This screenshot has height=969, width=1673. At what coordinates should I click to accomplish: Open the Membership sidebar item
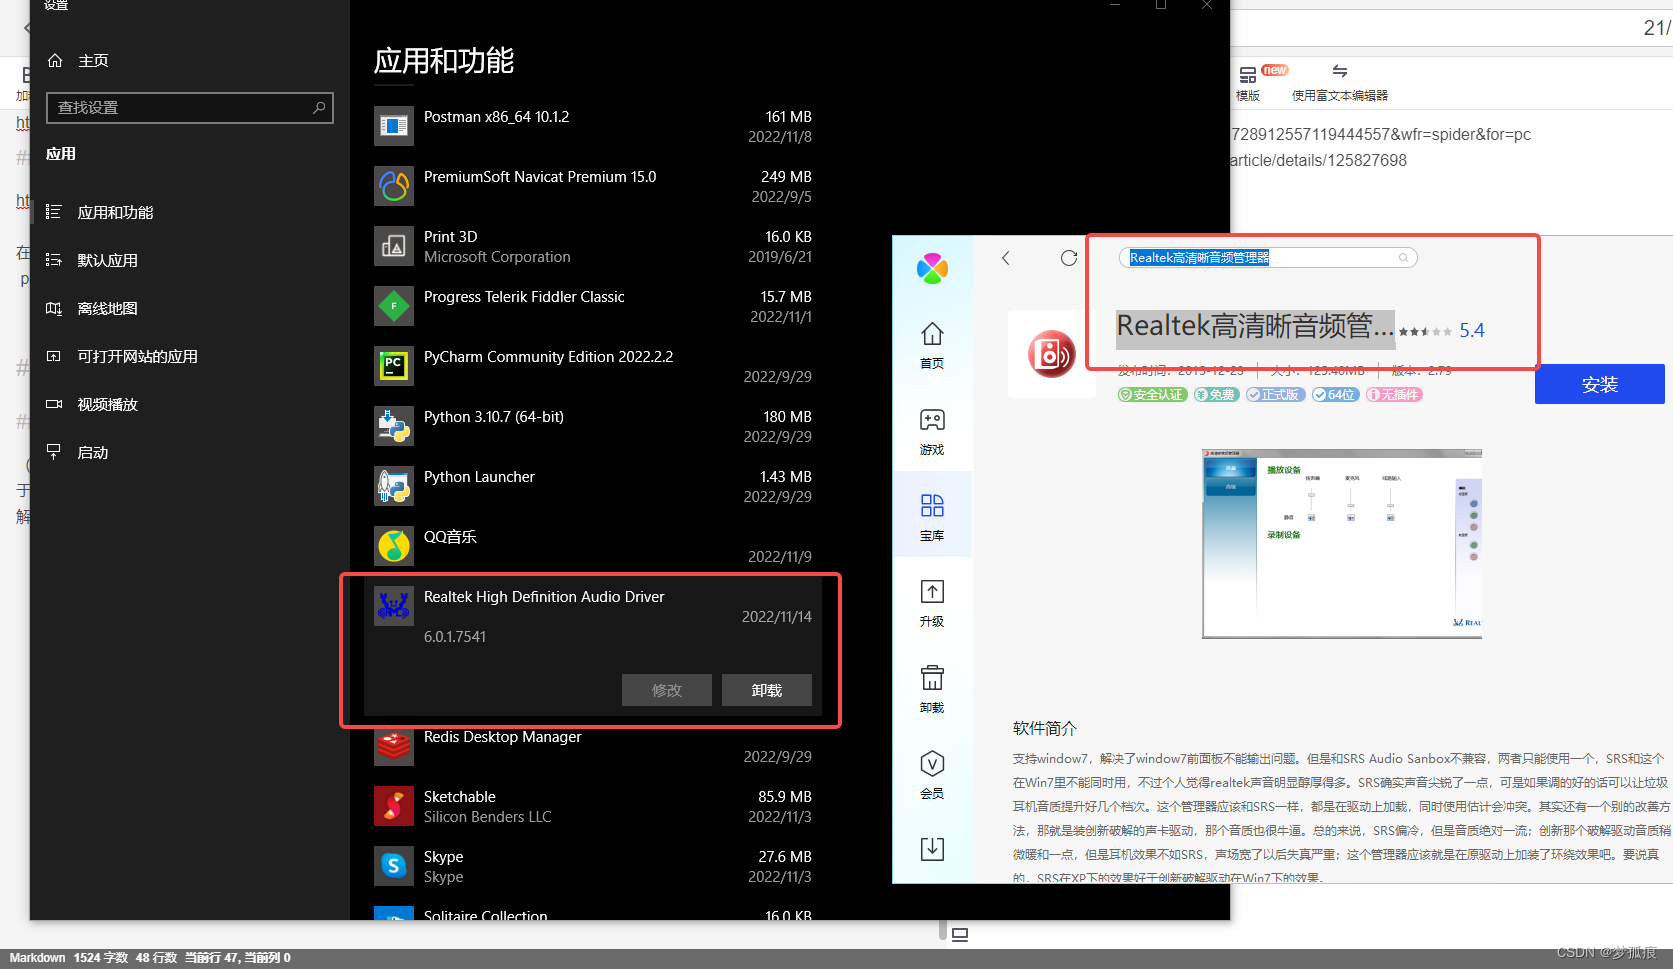tap(932, 775)
